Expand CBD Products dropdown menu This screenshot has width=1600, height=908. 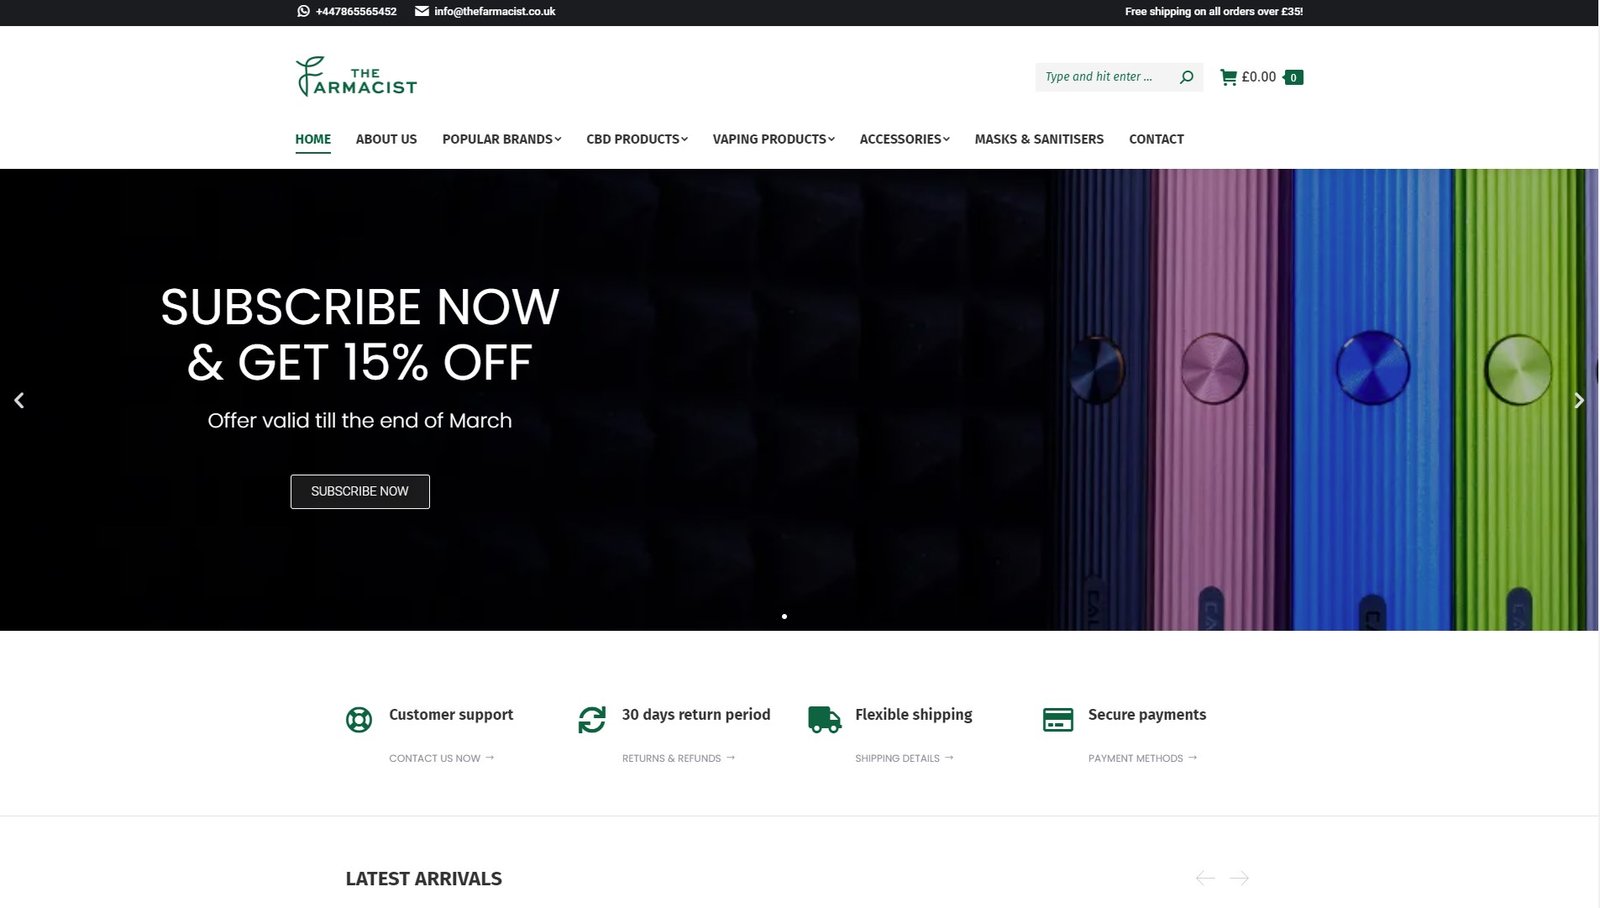tap(637, 139)
